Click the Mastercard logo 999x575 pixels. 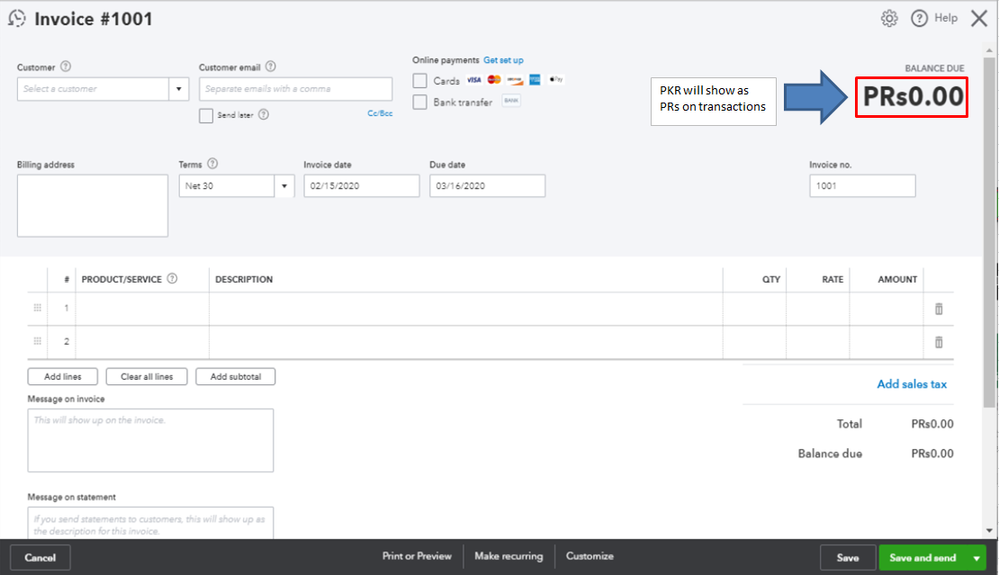click(x=494, y=80)
